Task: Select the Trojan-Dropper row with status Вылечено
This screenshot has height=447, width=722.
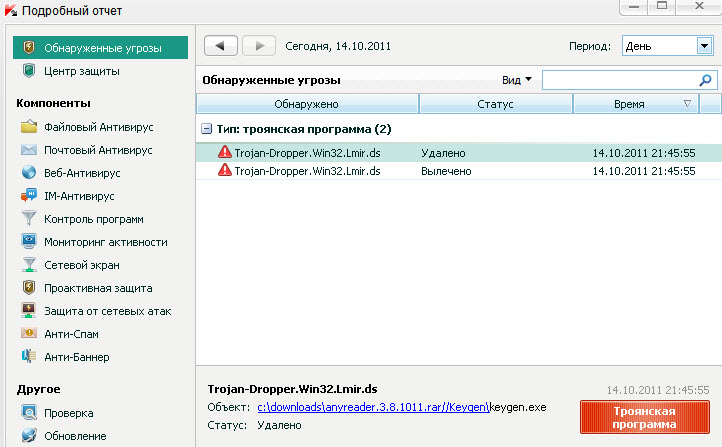Action: (457, 171)
